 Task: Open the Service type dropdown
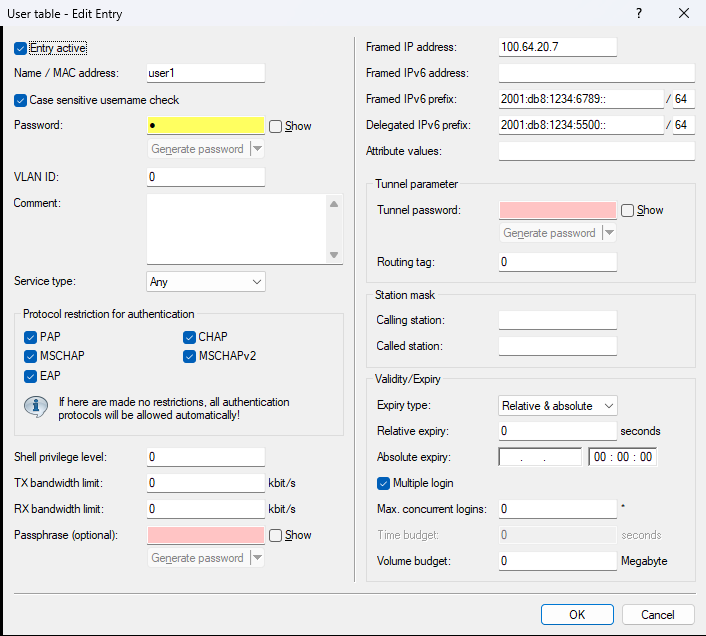click(x=206, y=282)
